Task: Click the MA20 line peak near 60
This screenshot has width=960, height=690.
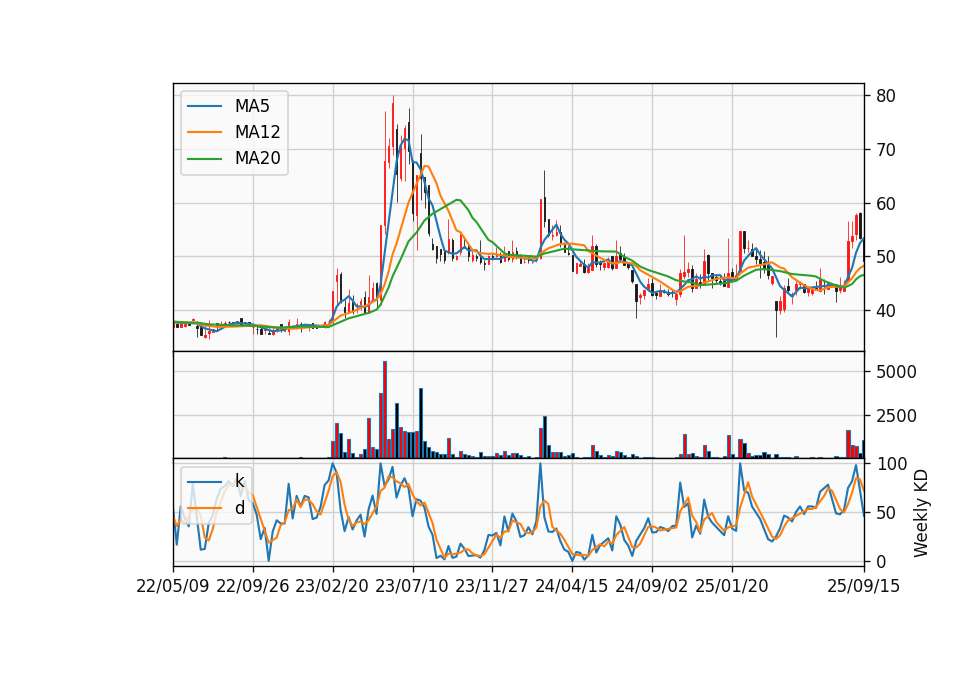Action: (x=458, y=200)
